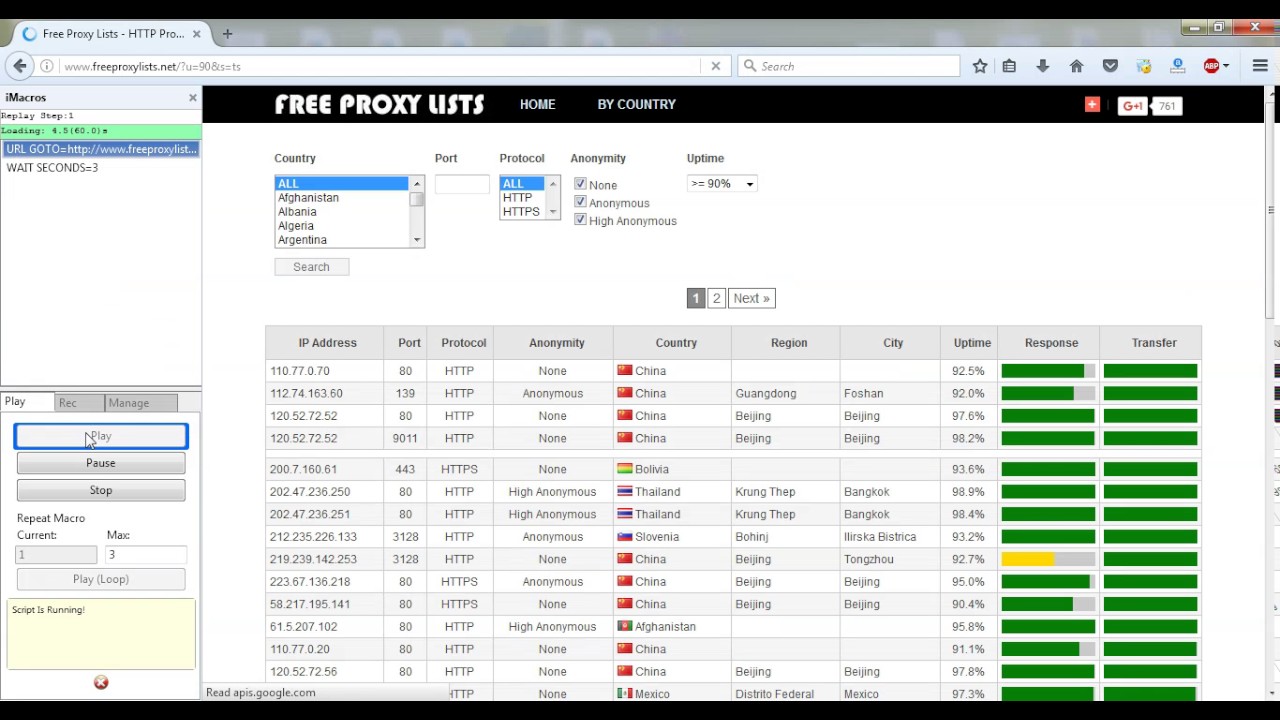The height and width of the screenshot is (720, 1280).
Task: Click the proxy Search button
Action: [312, 267]
